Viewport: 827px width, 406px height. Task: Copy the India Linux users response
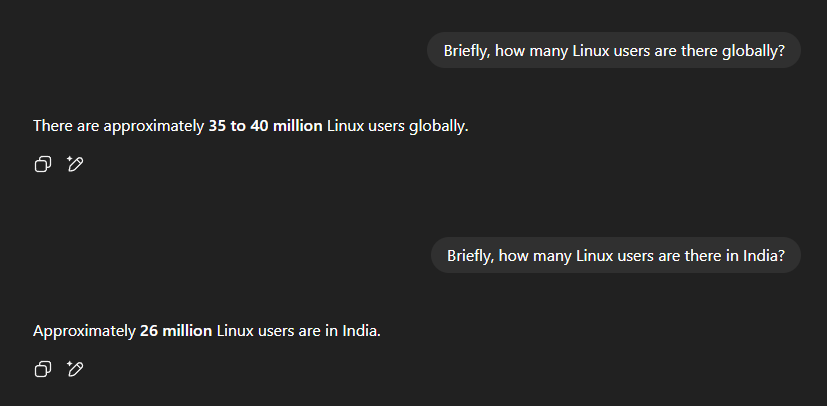click(x=42, y=369)
